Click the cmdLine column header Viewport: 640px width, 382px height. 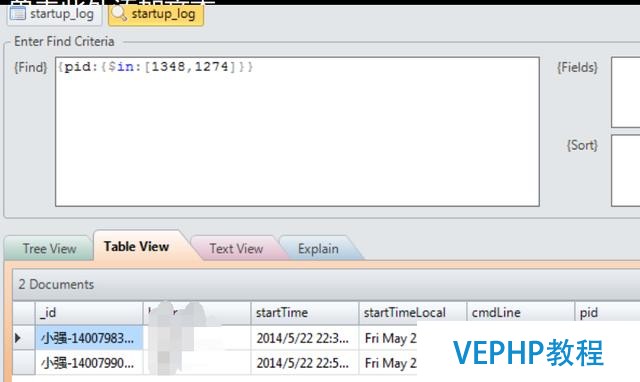click(520, 313)
